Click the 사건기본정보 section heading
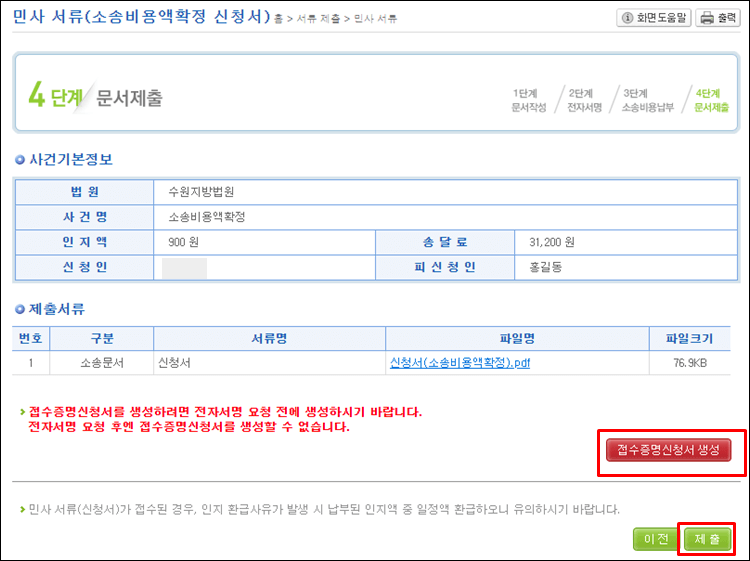750x561 pixels. (71, 159)
